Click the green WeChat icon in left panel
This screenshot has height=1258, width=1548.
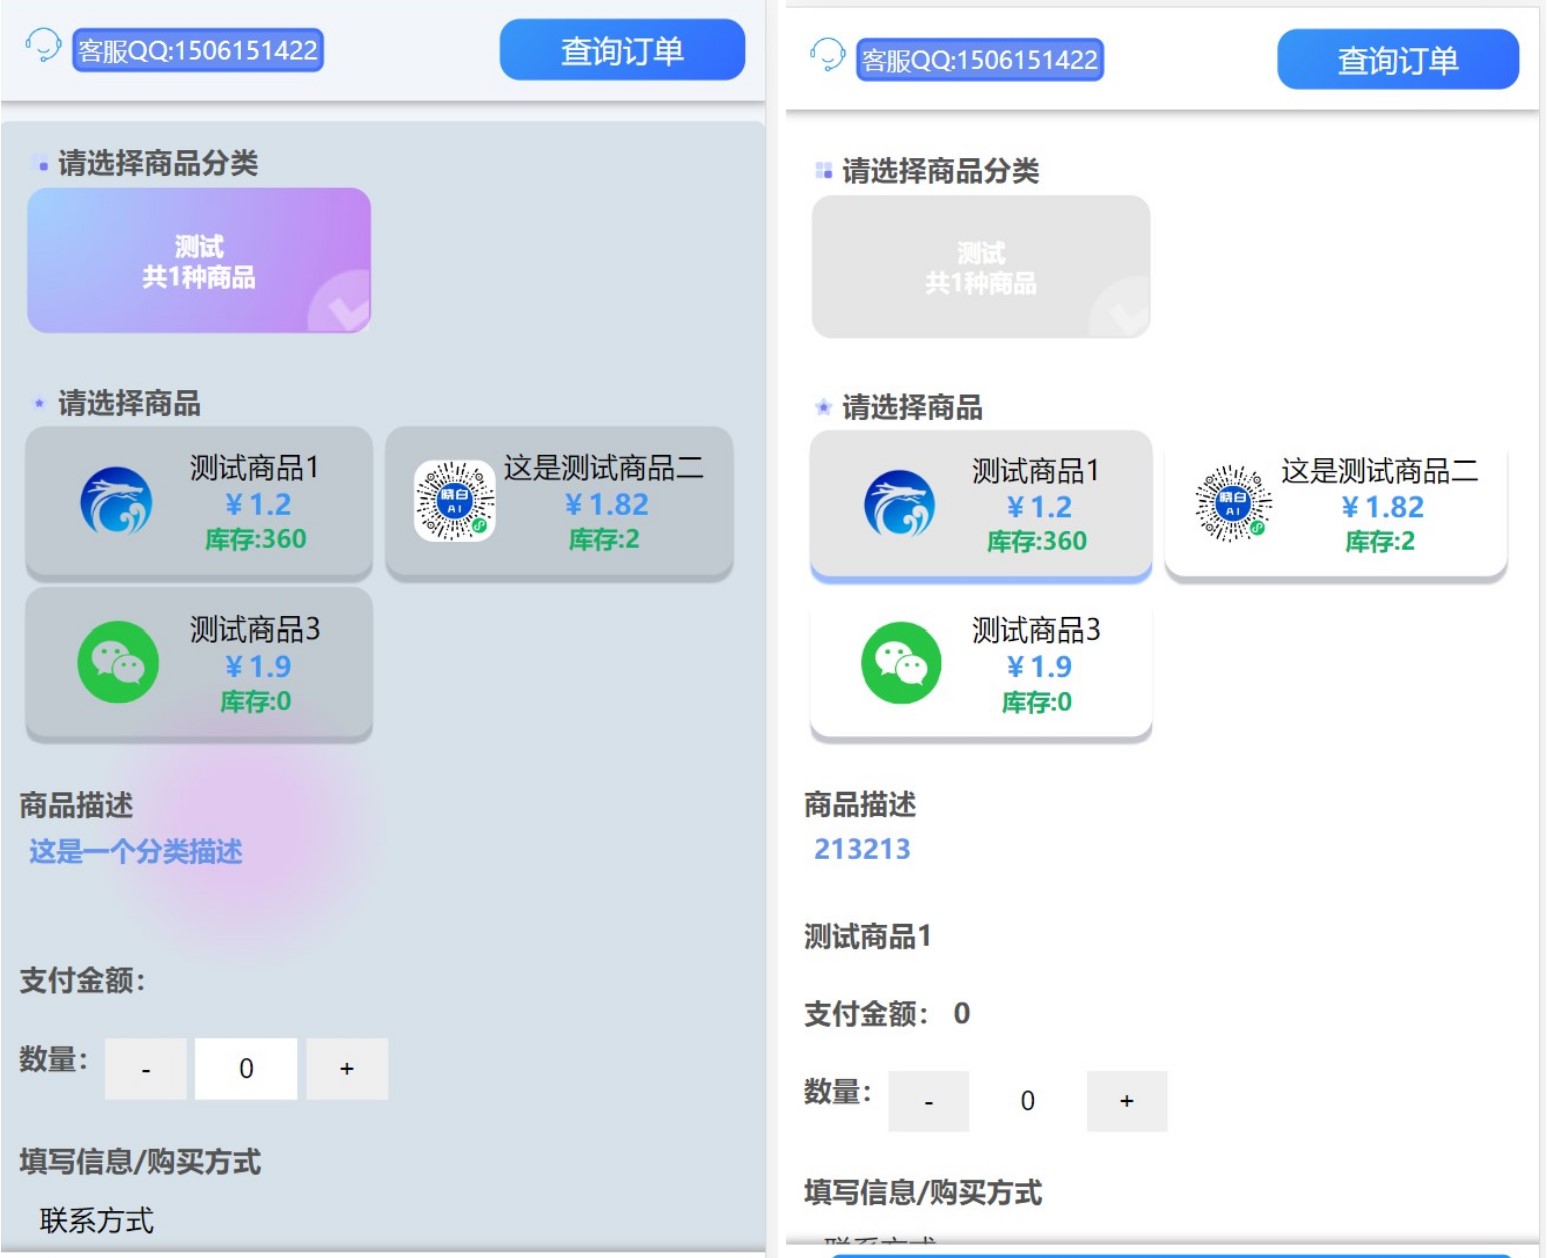pos(118,662)
